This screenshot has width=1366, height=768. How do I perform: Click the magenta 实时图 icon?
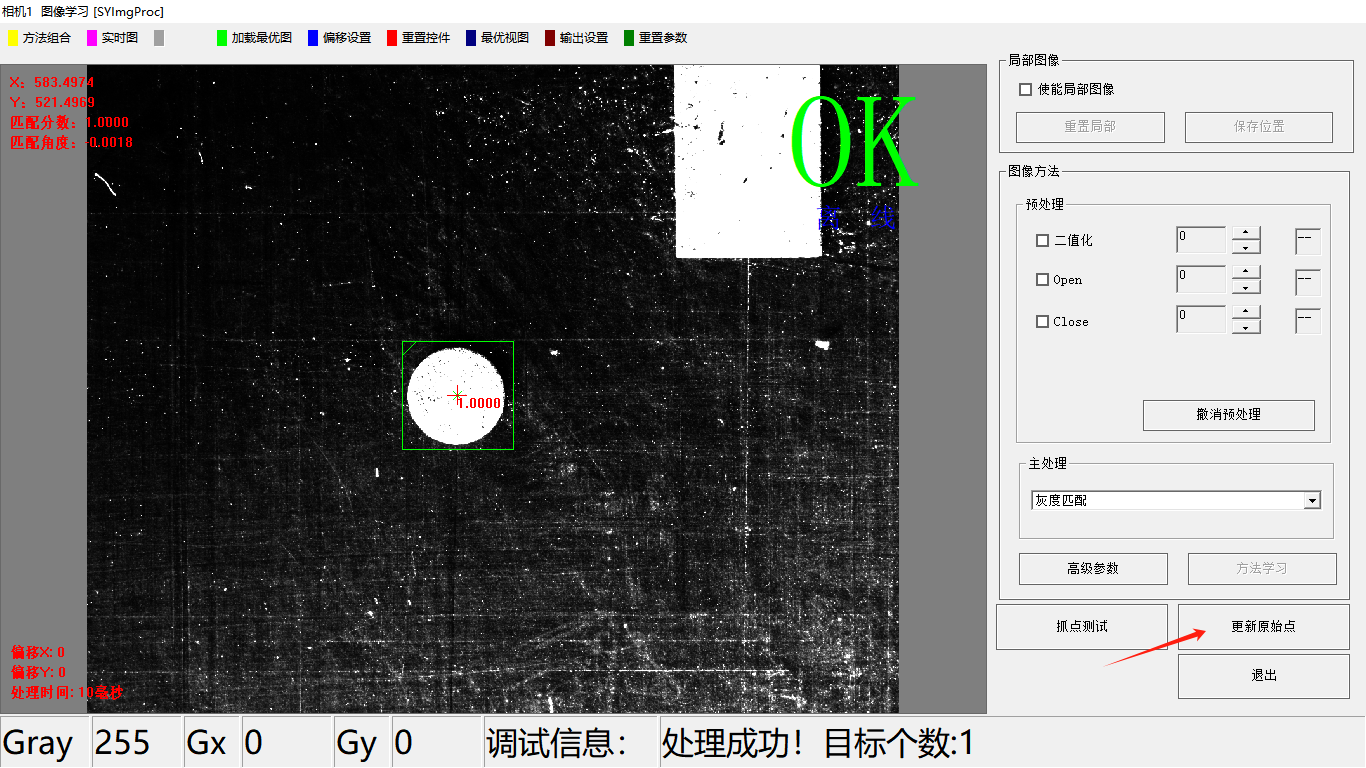coord(92,38)
